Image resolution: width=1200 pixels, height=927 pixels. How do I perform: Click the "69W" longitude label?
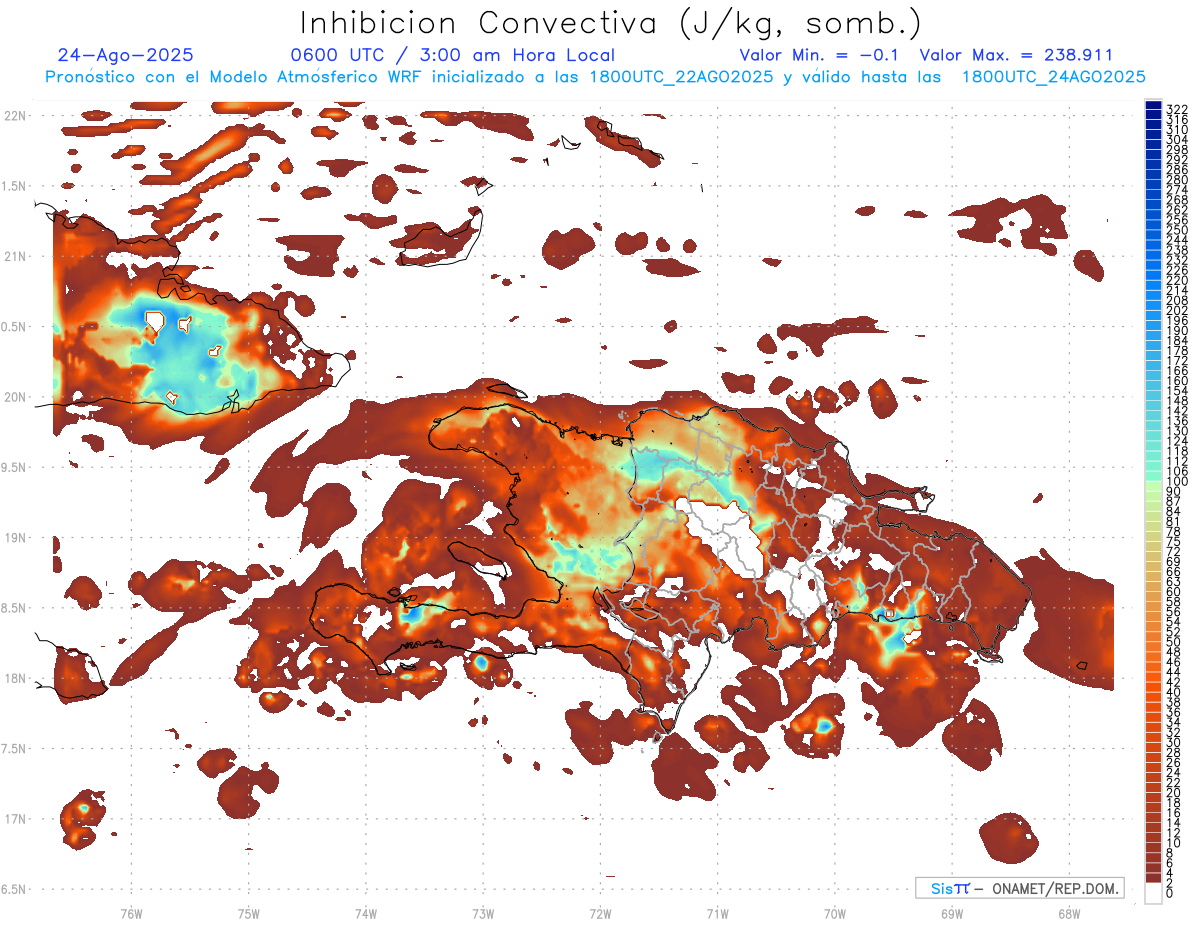click(x=952, y=913)
